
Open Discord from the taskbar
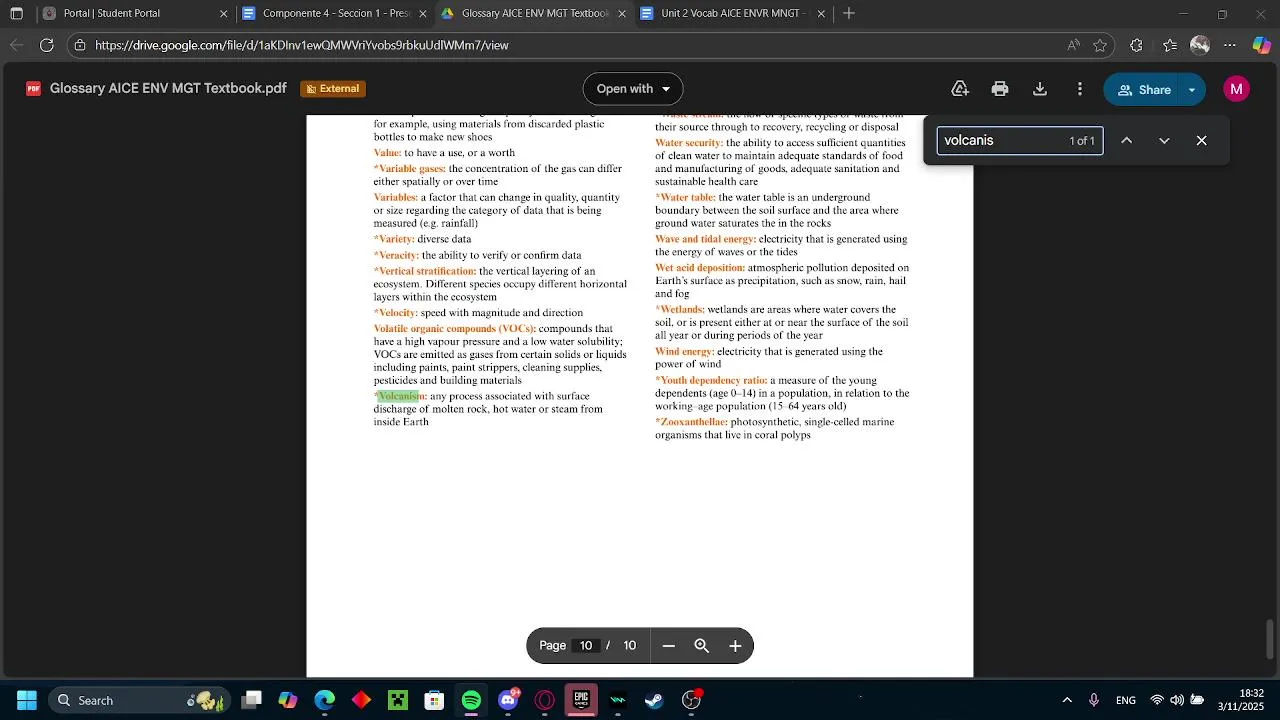pyautogui.click(x=508, y=700)
